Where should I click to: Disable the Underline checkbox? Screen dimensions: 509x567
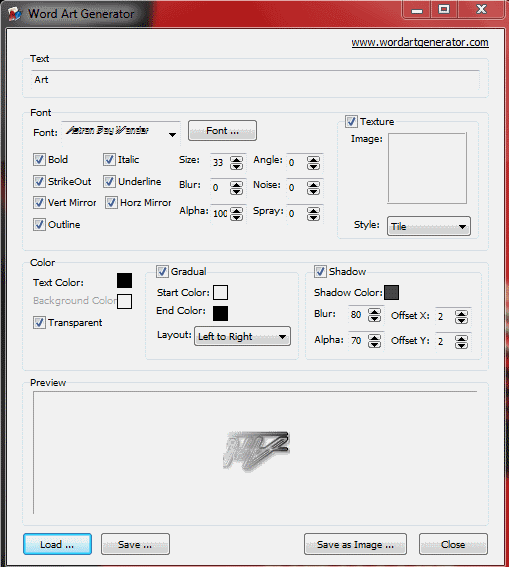[x=109, y=181]
